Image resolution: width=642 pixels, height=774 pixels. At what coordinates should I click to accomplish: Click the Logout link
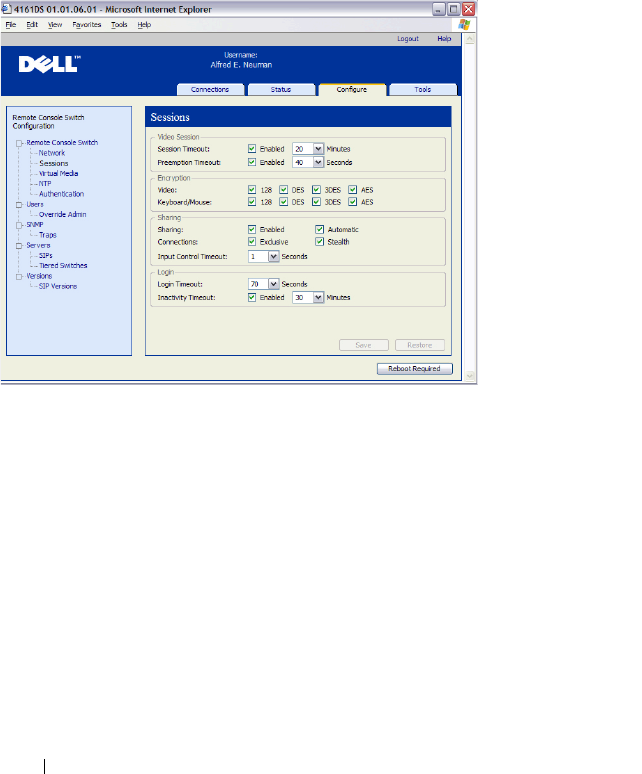408,39
